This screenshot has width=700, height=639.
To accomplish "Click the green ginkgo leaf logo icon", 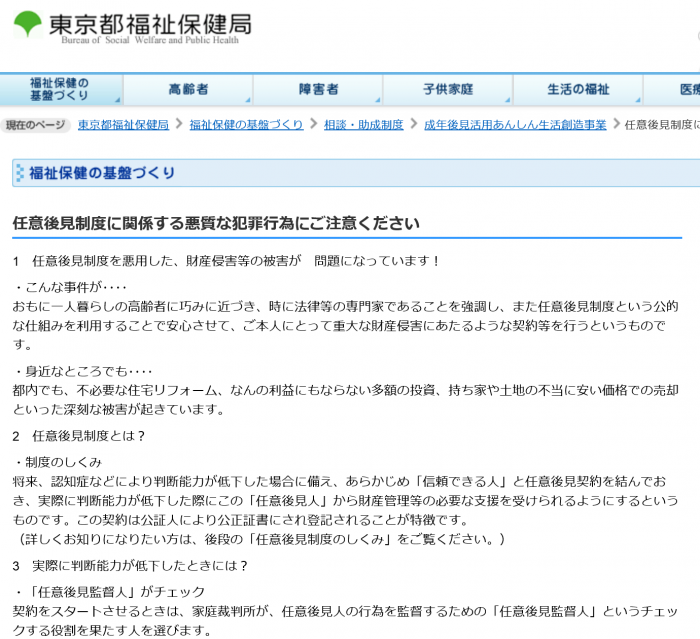I will 26,23.
